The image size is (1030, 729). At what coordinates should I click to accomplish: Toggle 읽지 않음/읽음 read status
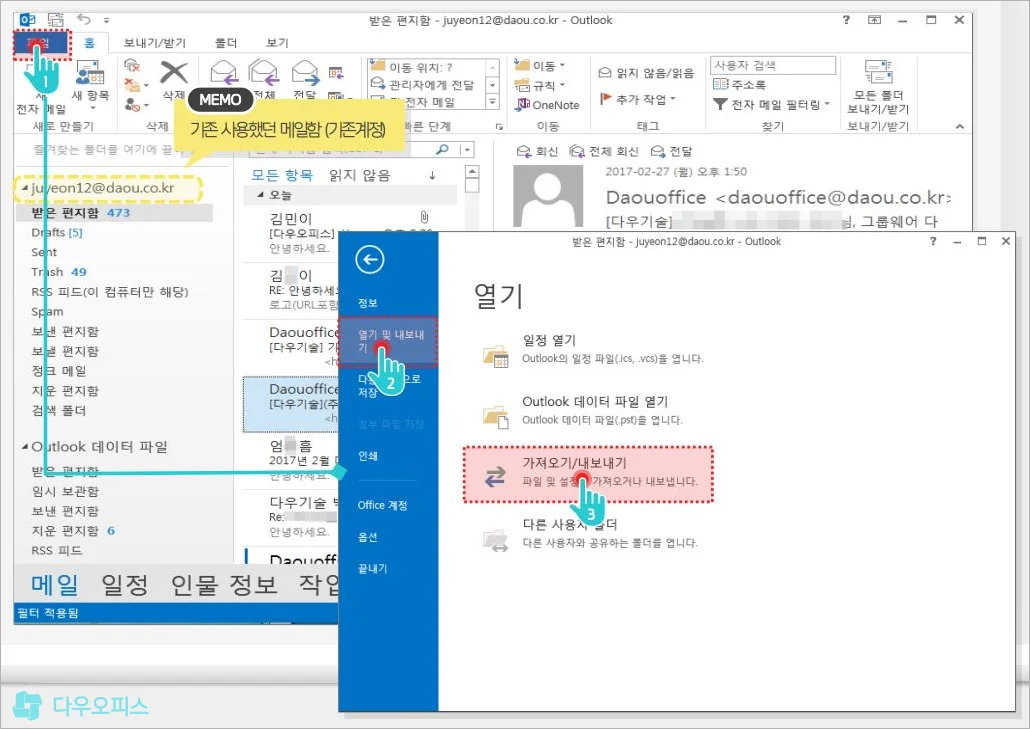[646, 73]
